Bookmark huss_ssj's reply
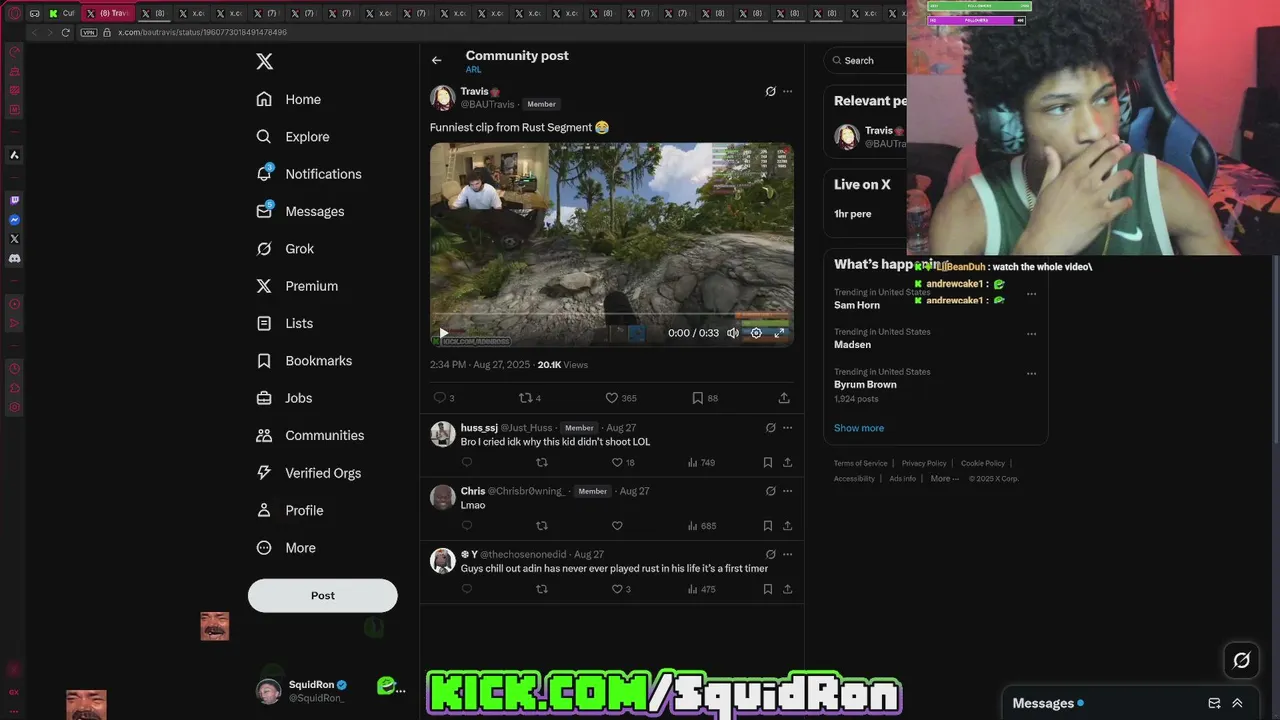The image size is (1280, 720). (767, 462)
